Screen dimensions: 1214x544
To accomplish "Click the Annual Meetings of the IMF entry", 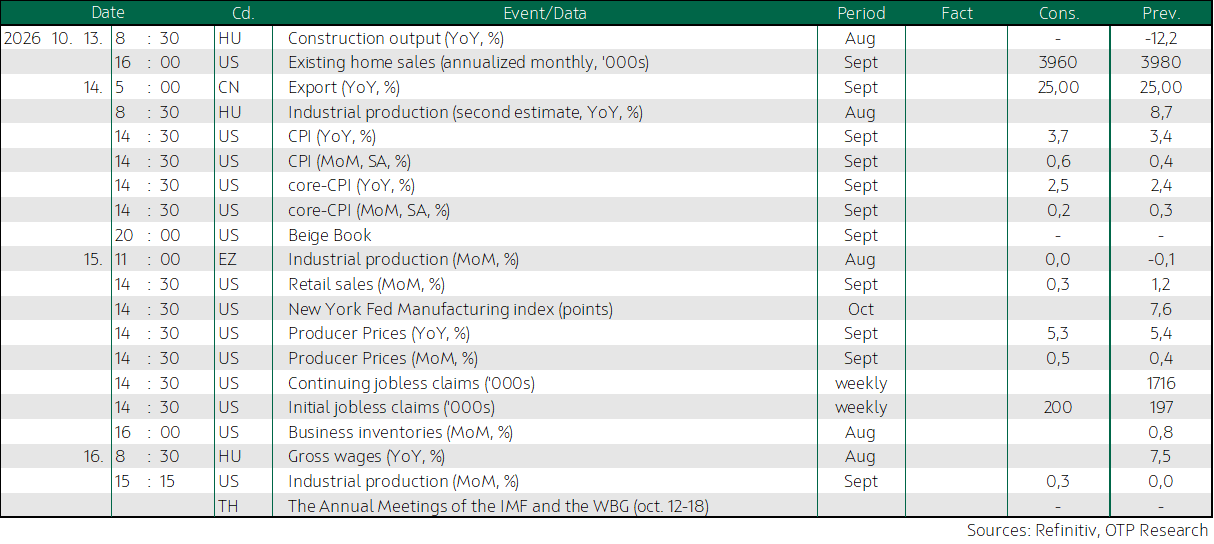I will 498,506.
